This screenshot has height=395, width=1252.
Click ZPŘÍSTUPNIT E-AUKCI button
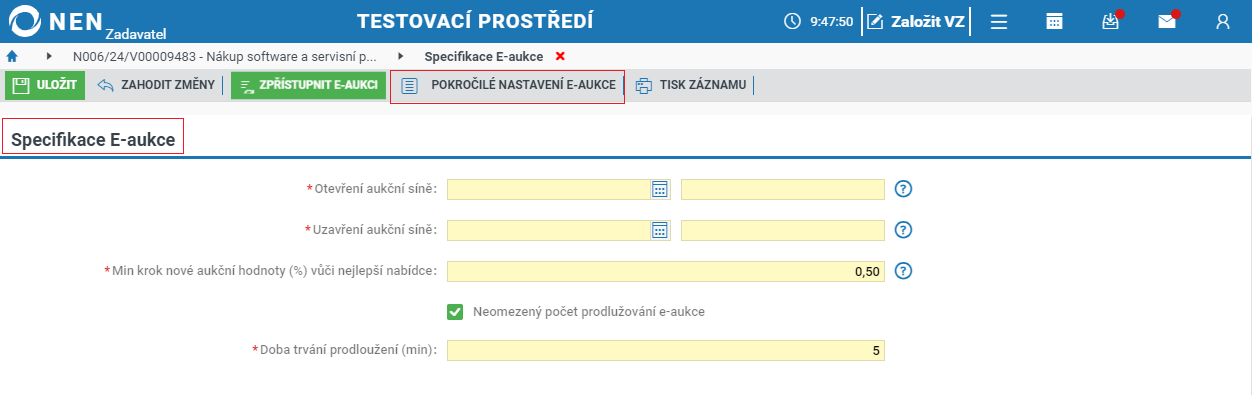coord(308,85)
